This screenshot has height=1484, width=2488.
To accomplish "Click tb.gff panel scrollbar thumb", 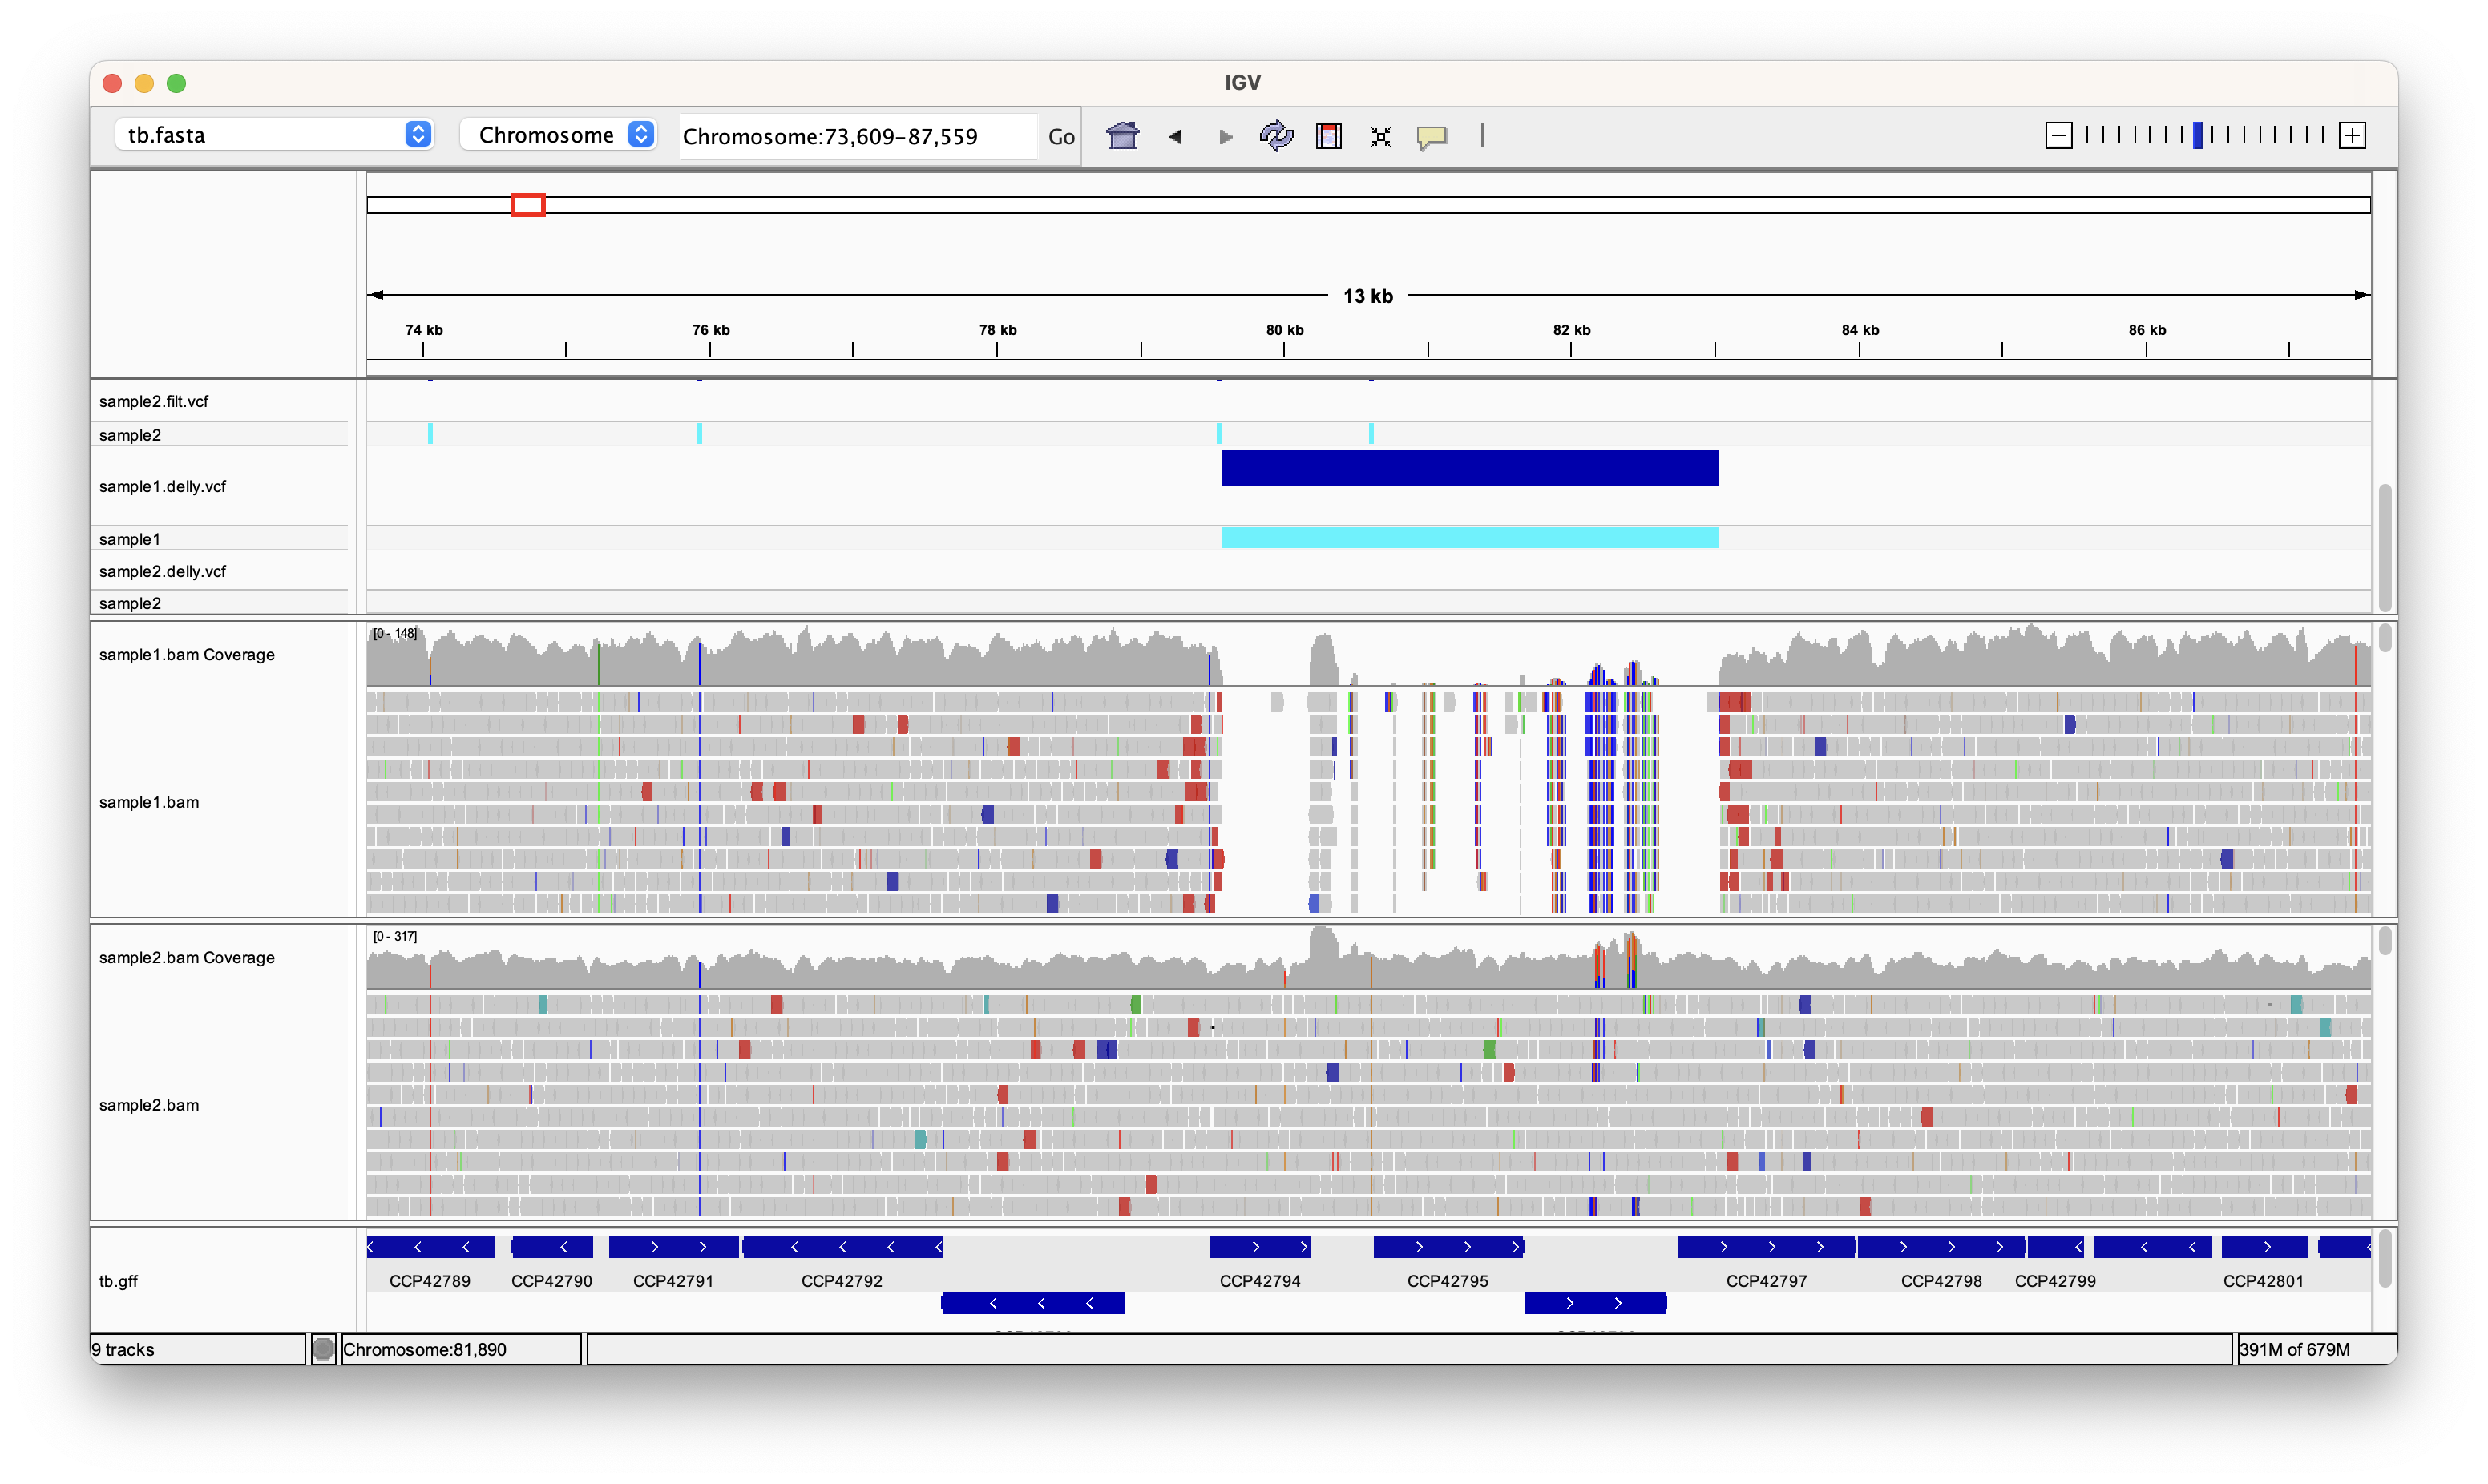I will (2385, 1258).
